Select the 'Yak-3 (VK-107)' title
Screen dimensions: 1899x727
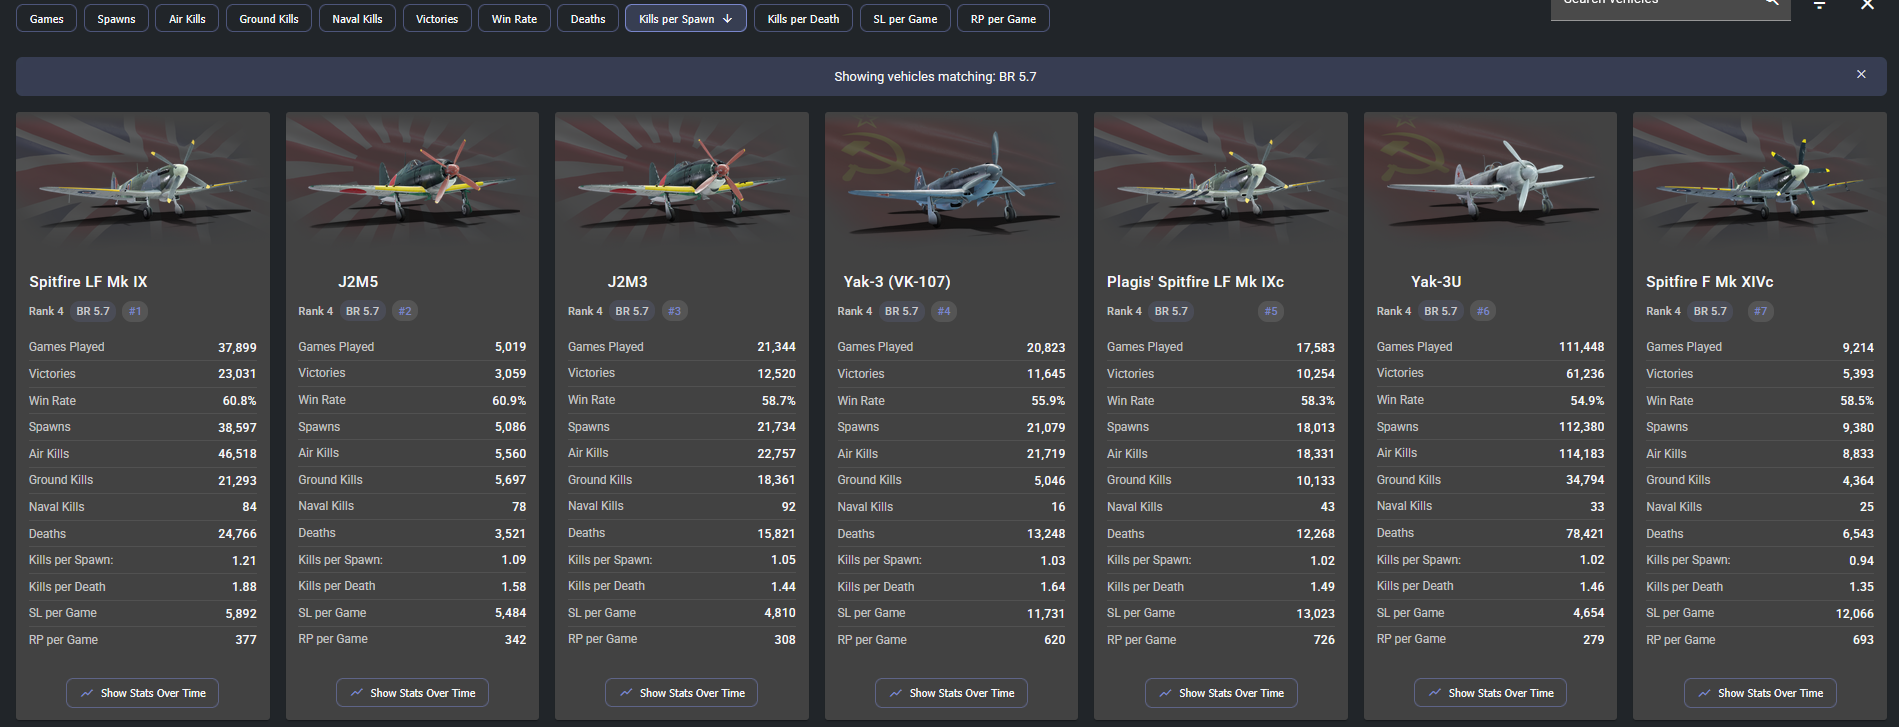(x=897, y=282)
